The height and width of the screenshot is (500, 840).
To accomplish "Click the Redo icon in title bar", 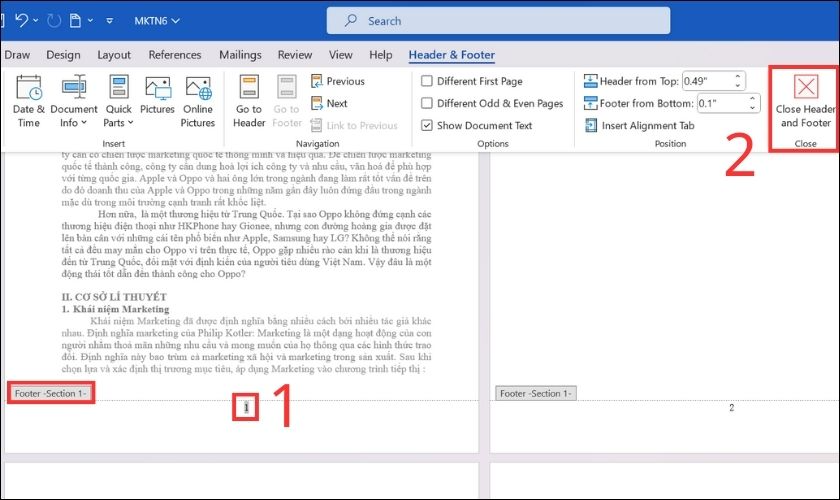I will tap(54, 20).
